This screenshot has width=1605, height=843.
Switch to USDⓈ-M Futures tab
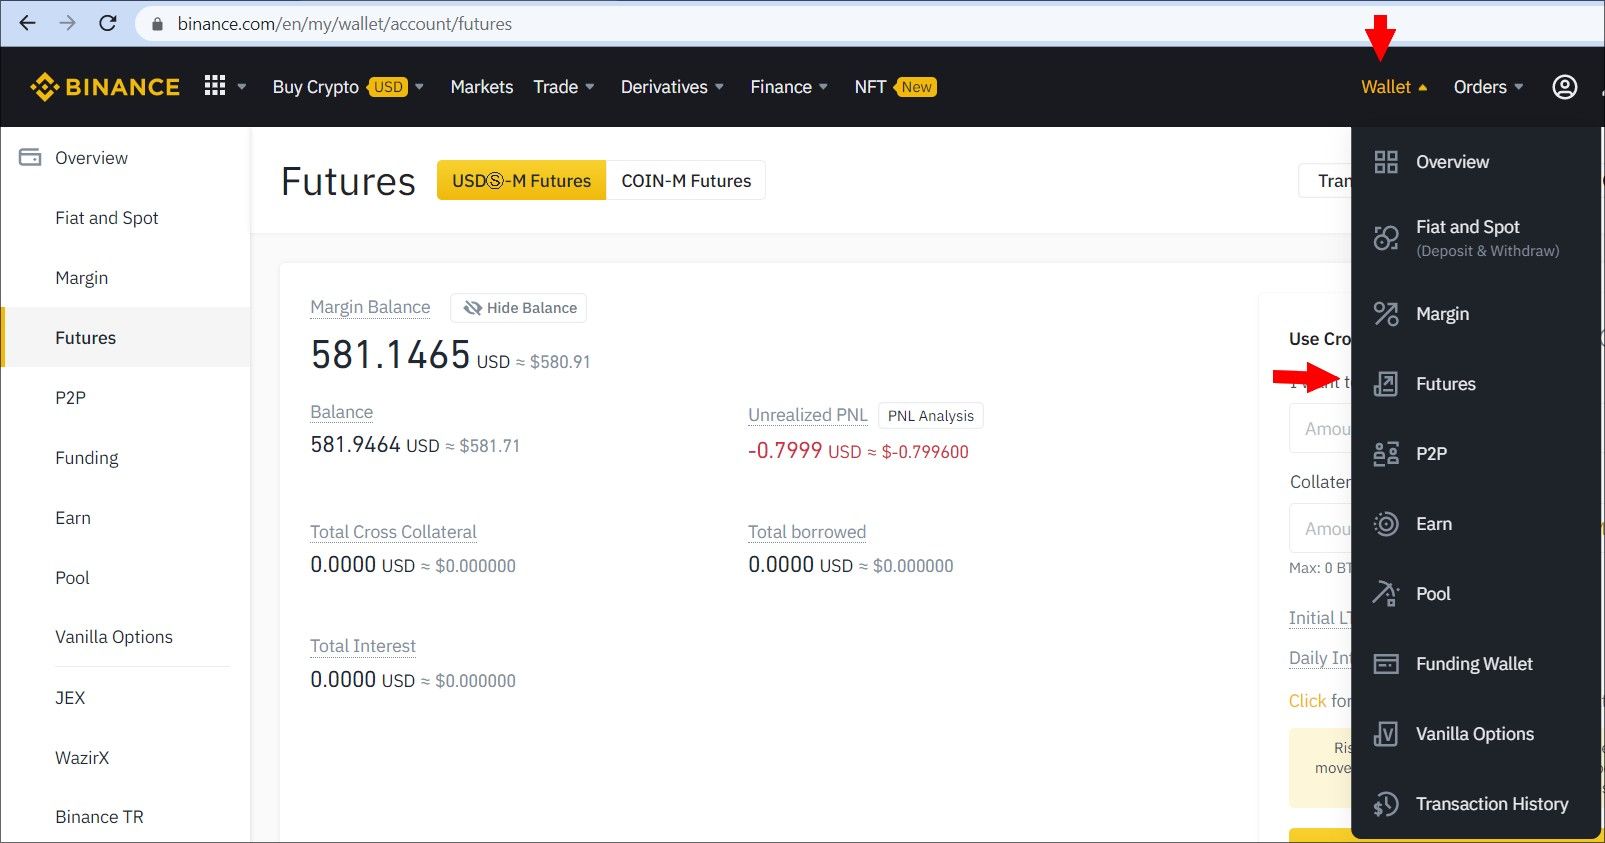pyautogui.click(x=521, y=181)
